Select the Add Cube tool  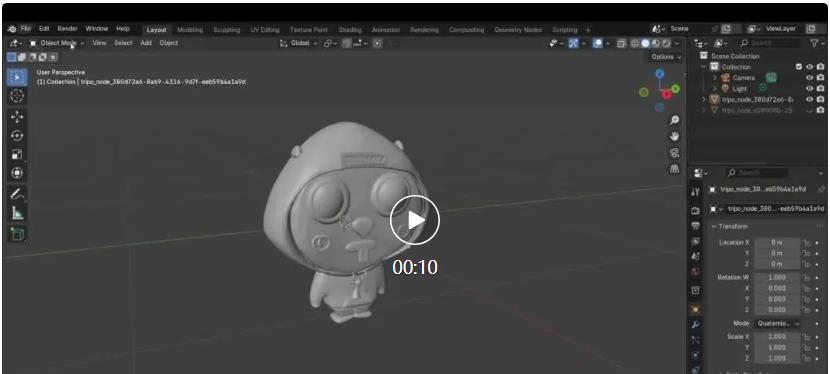coord(17,234)
